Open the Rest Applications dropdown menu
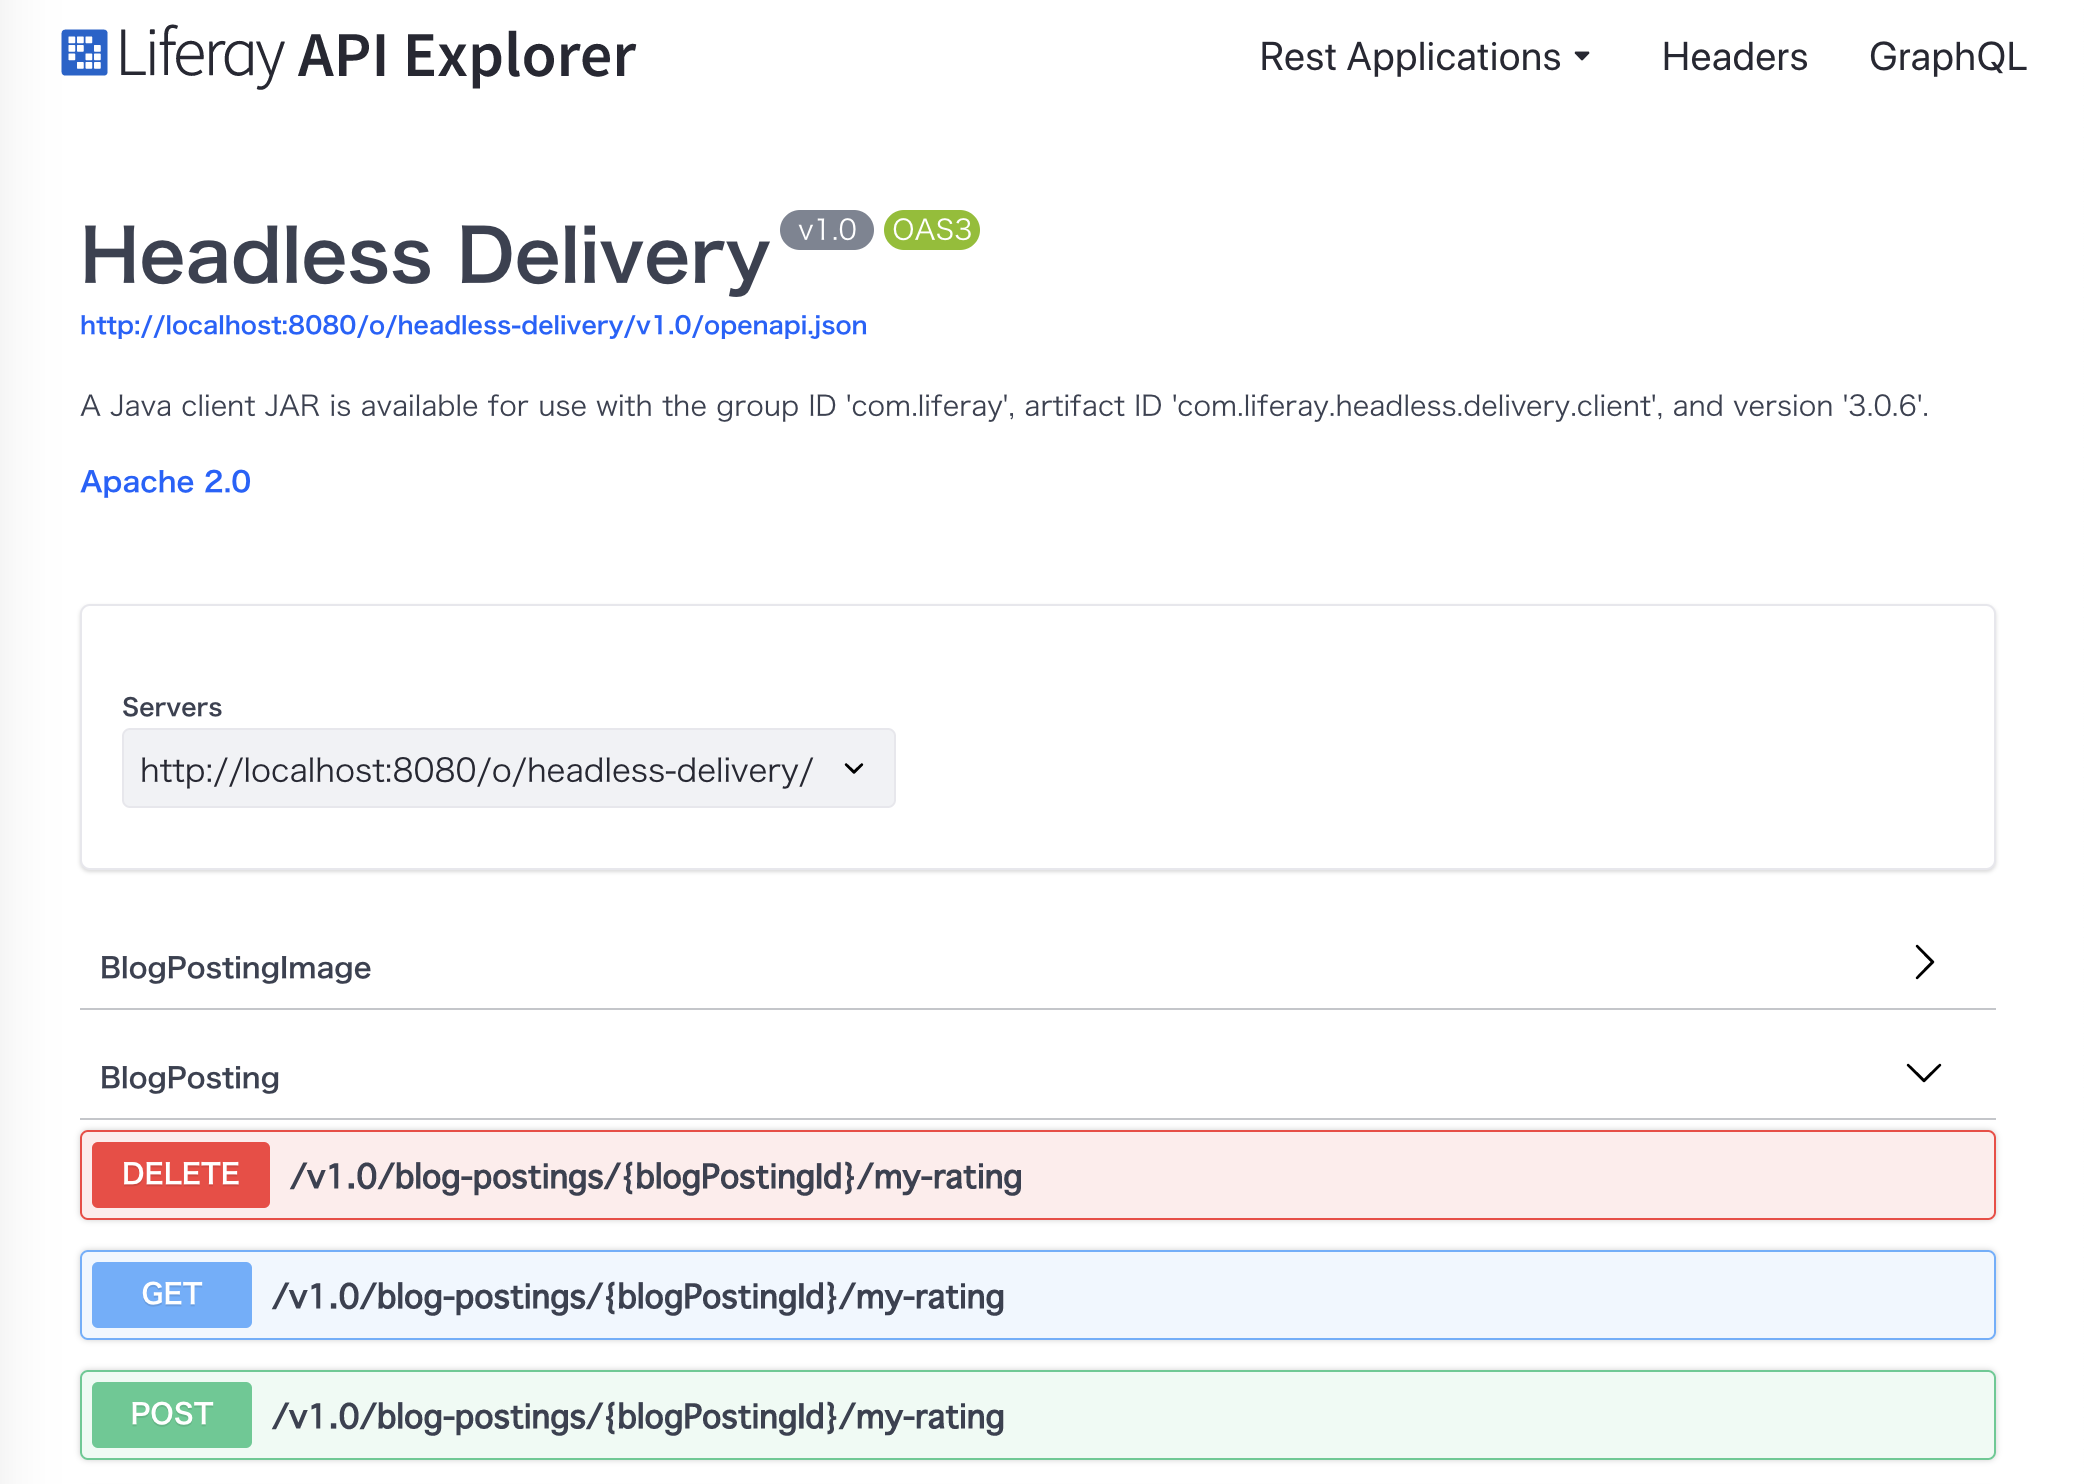The width and height of the screenshot is (2084, 1484). pos(1424,57)
